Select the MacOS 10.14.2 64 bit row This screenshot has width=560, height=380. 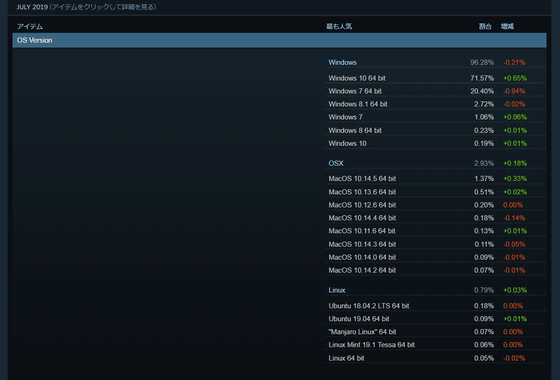(x=435, y=270)
